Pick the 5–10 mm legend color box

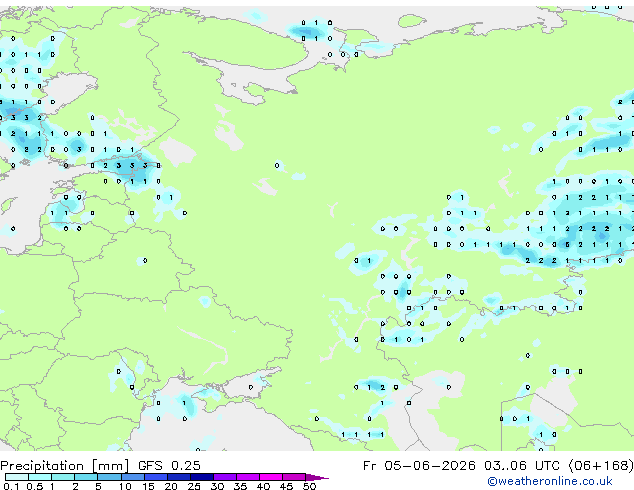pos(109,477)
